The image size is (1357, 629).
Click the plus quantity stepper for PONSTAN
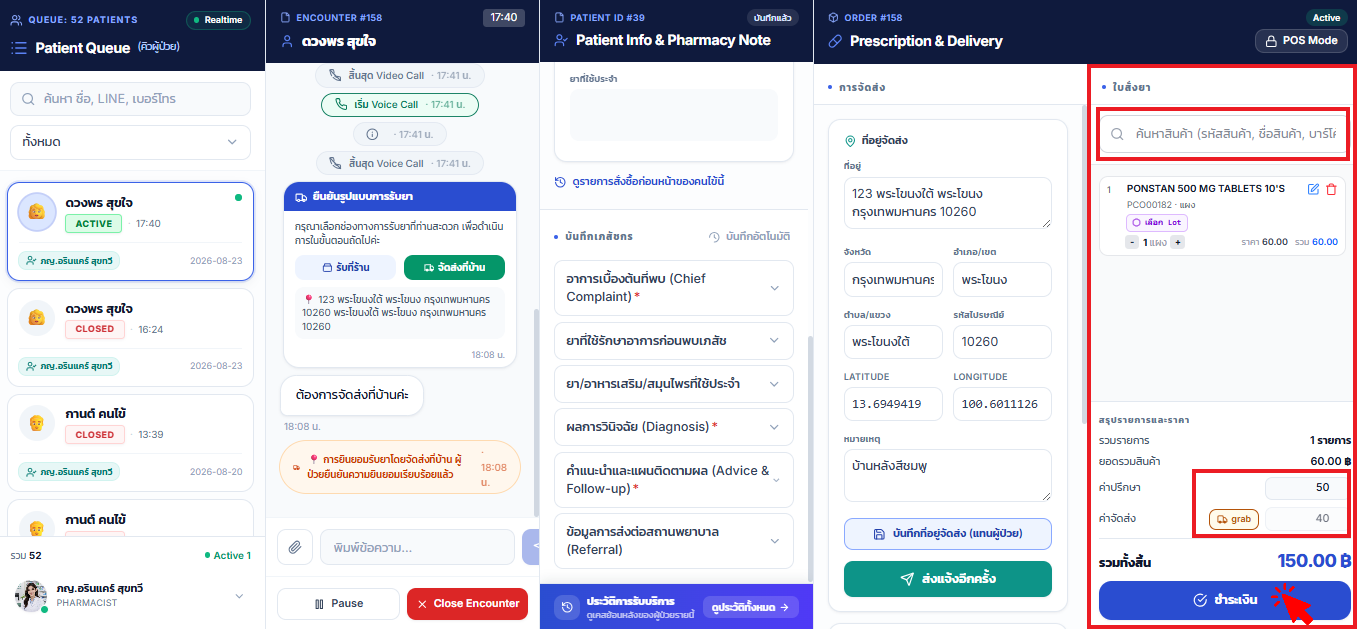pyautogui.click(x=1178, y=242)
